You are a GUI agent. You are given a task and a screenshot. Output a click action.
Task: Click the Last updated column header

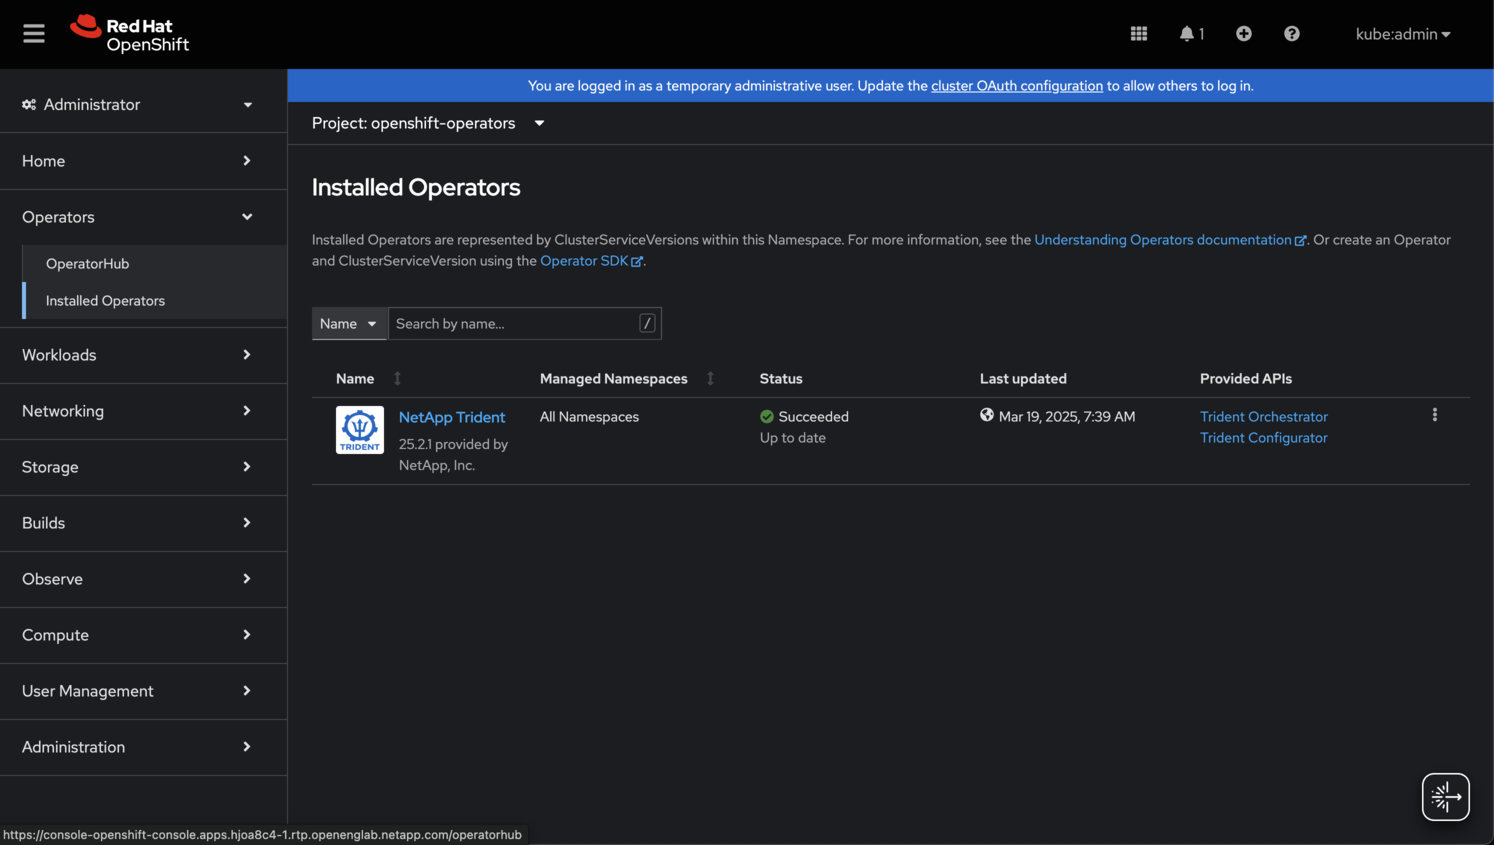coord(1023,379)
